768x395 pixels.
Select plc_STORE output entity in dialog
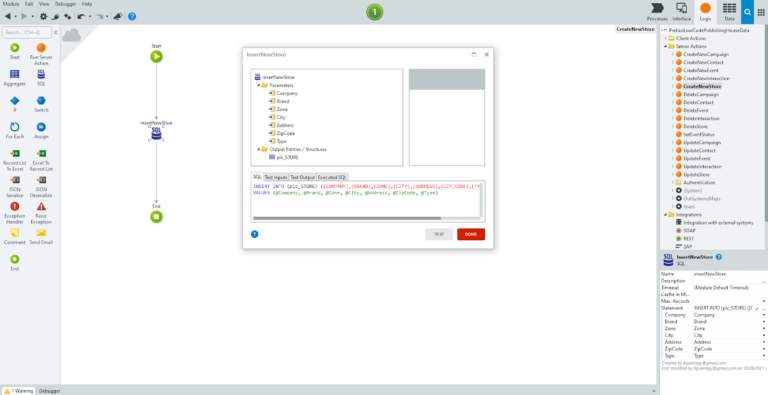click(x=284, y=157)
